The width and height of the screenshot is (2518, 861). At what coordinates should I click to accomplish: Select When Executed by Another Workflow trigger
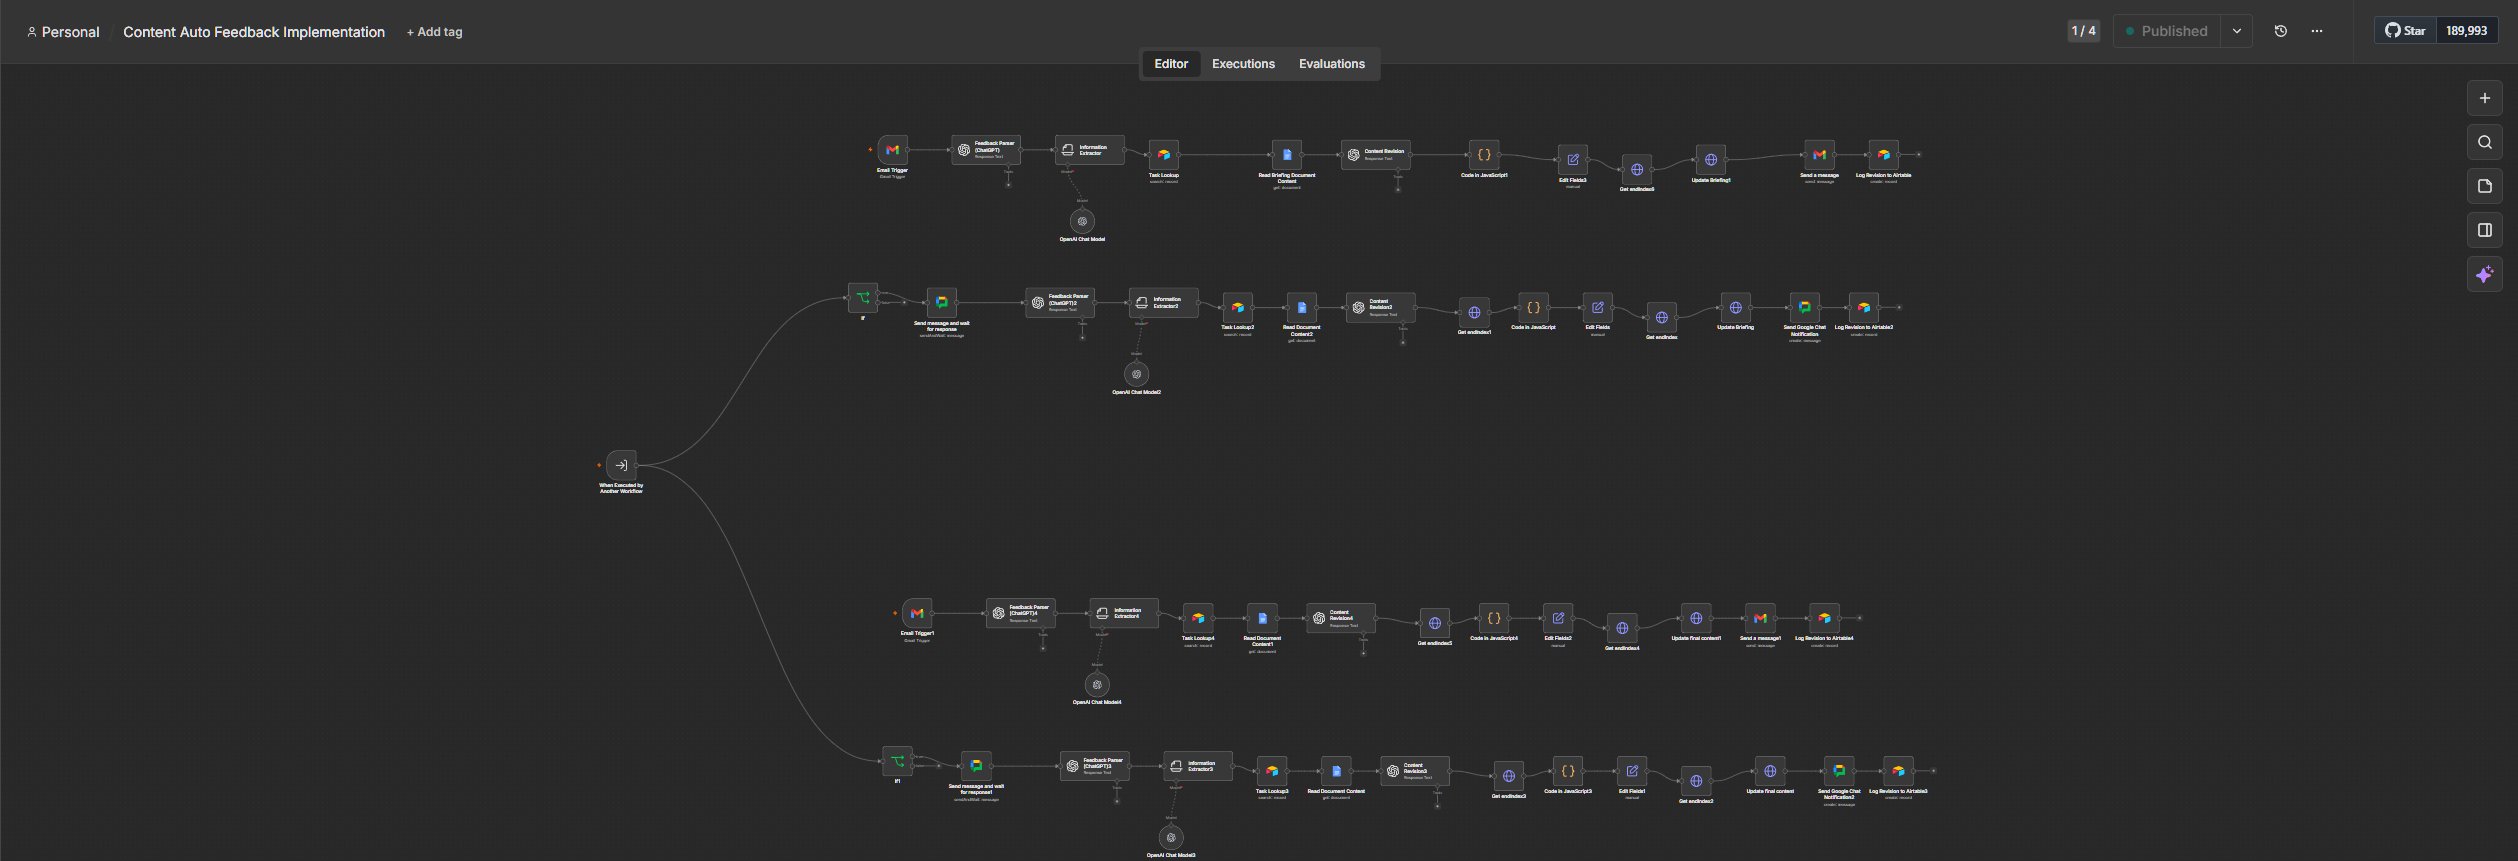pos(621,465)
